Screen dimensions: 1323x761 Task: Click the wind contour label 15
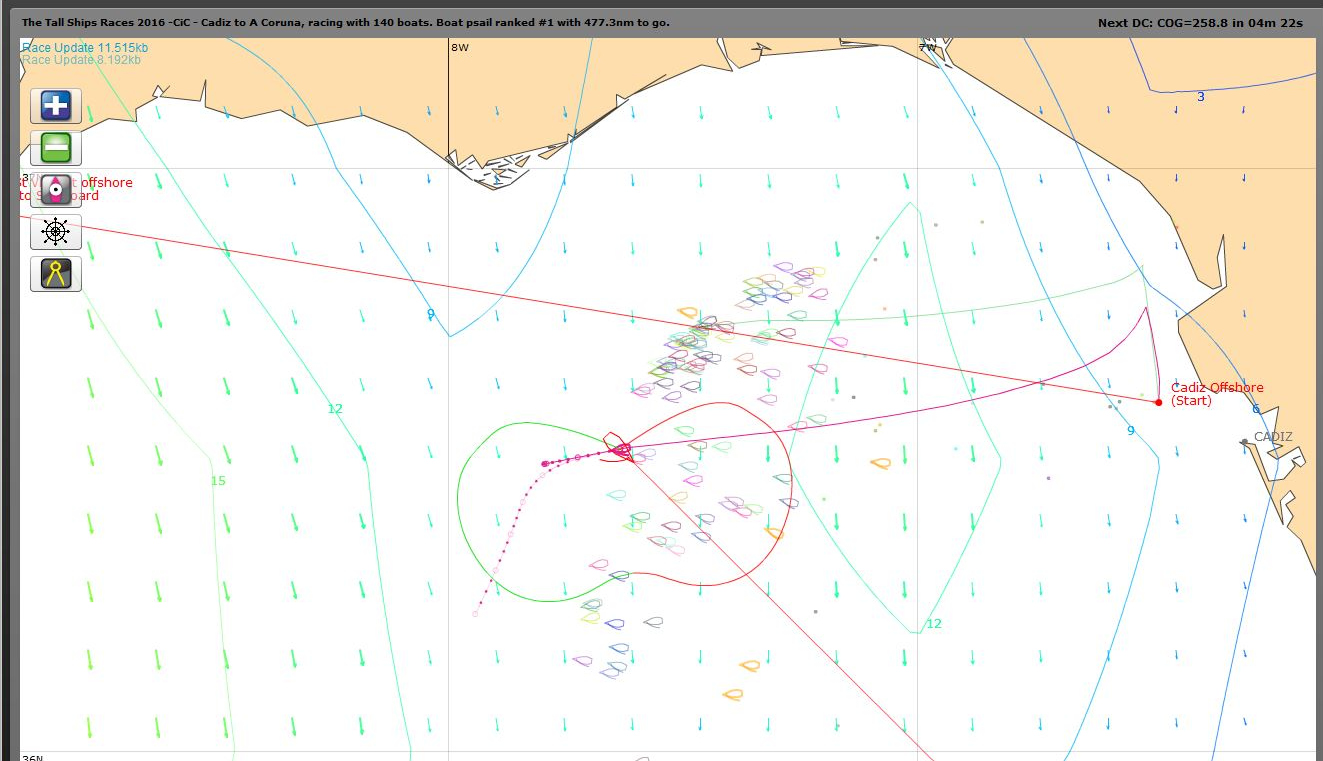(x=218, y=481)
